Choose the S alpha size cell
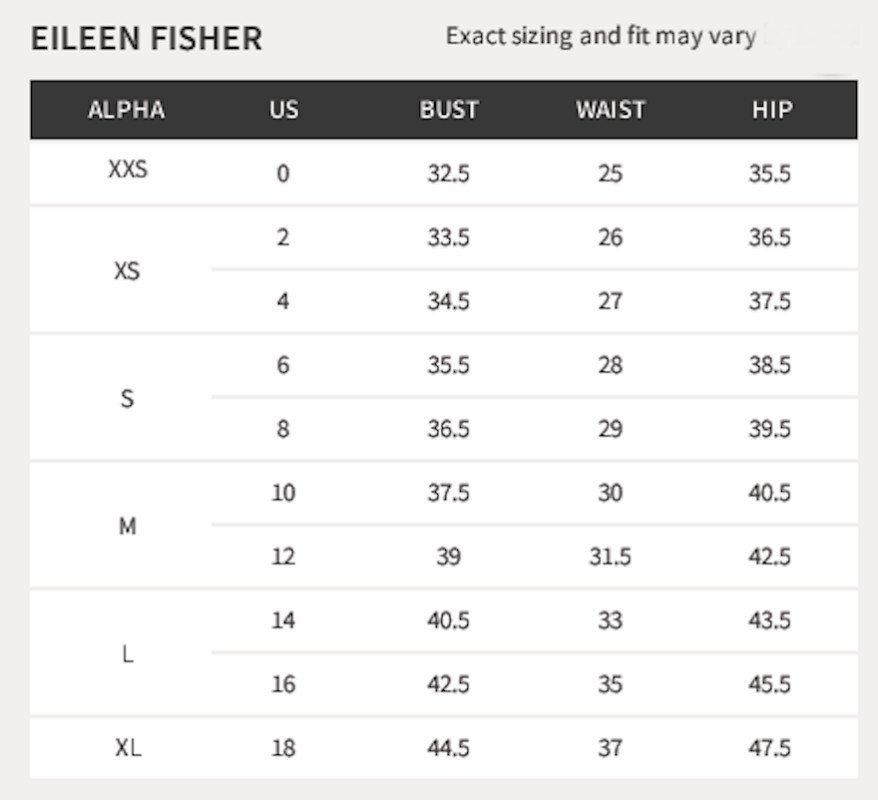The width and height of the screenshot is (878, 800). pyautogui.click(x=127, y=399)
